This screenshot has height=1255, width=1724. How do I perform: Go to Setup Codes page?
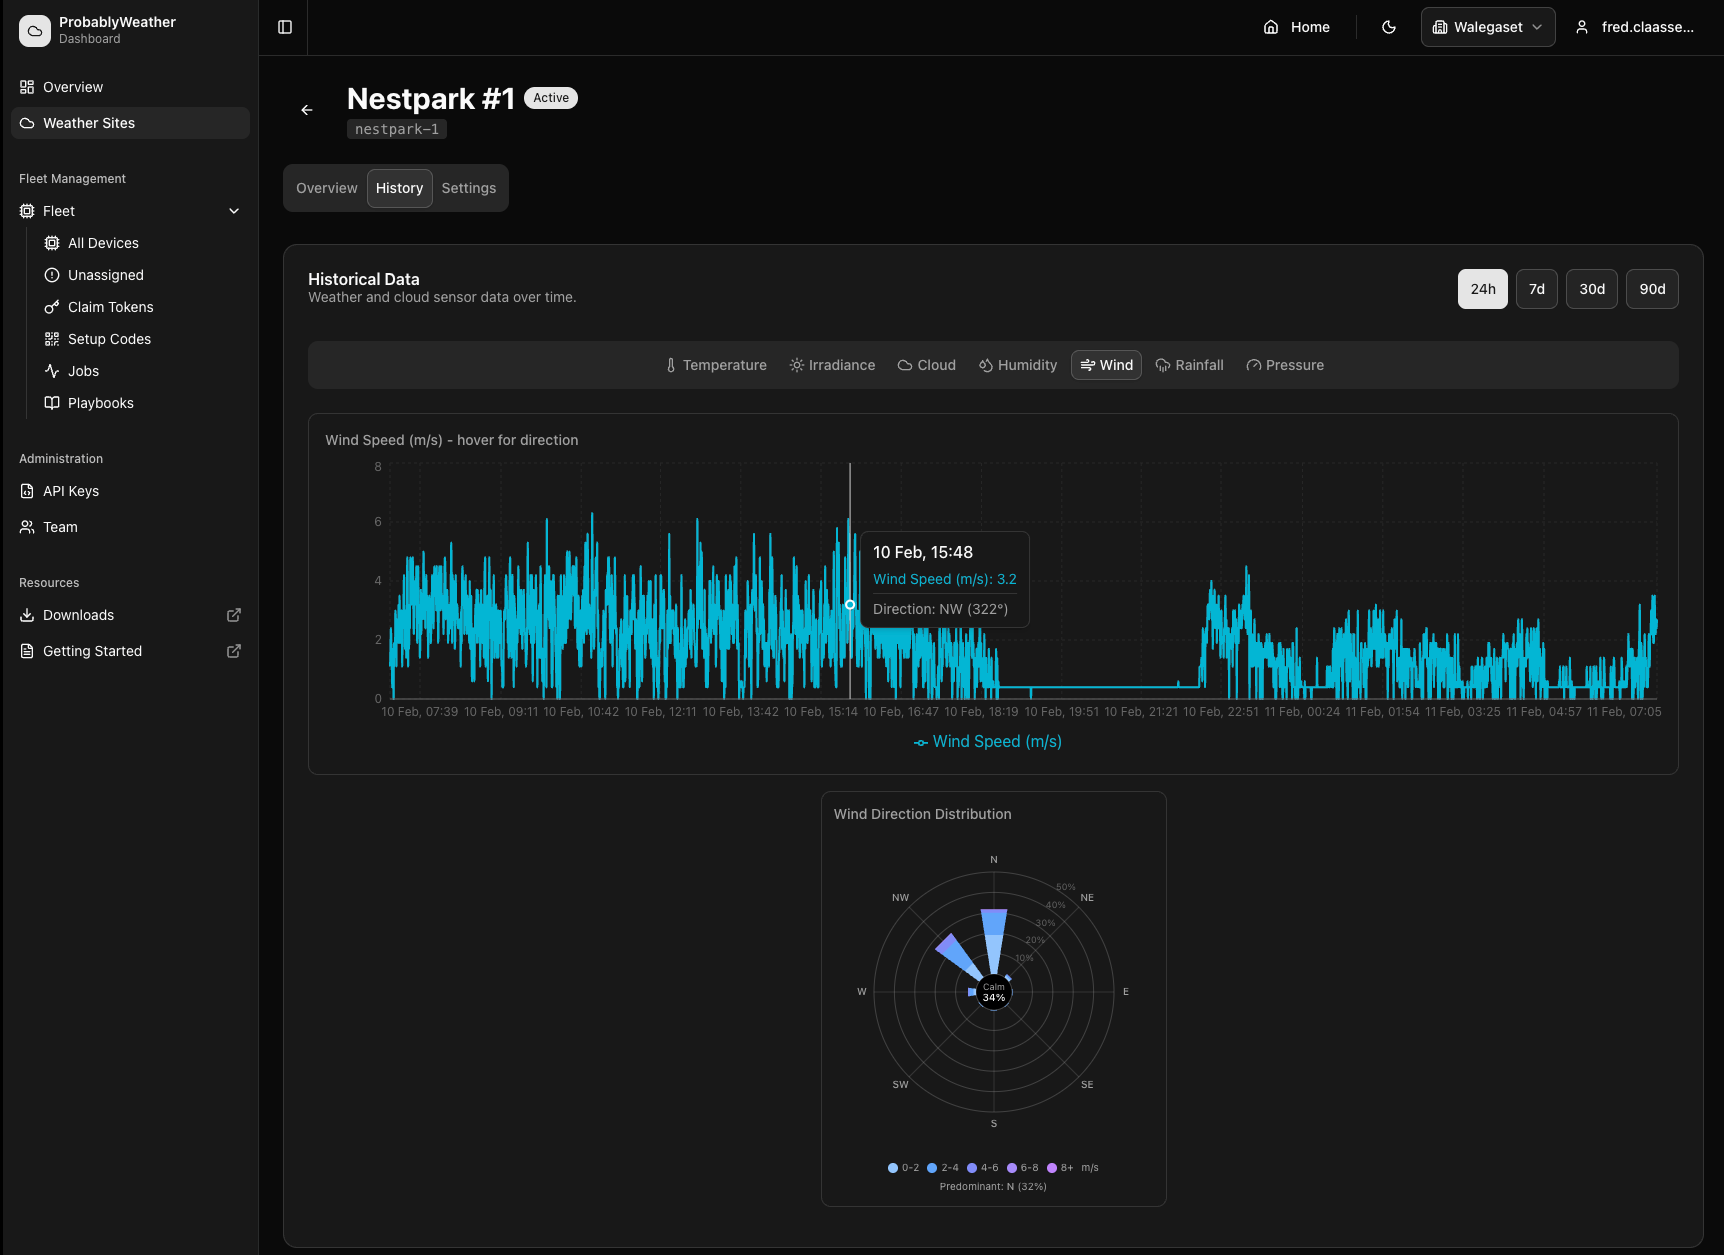click(x=109, y=339)
